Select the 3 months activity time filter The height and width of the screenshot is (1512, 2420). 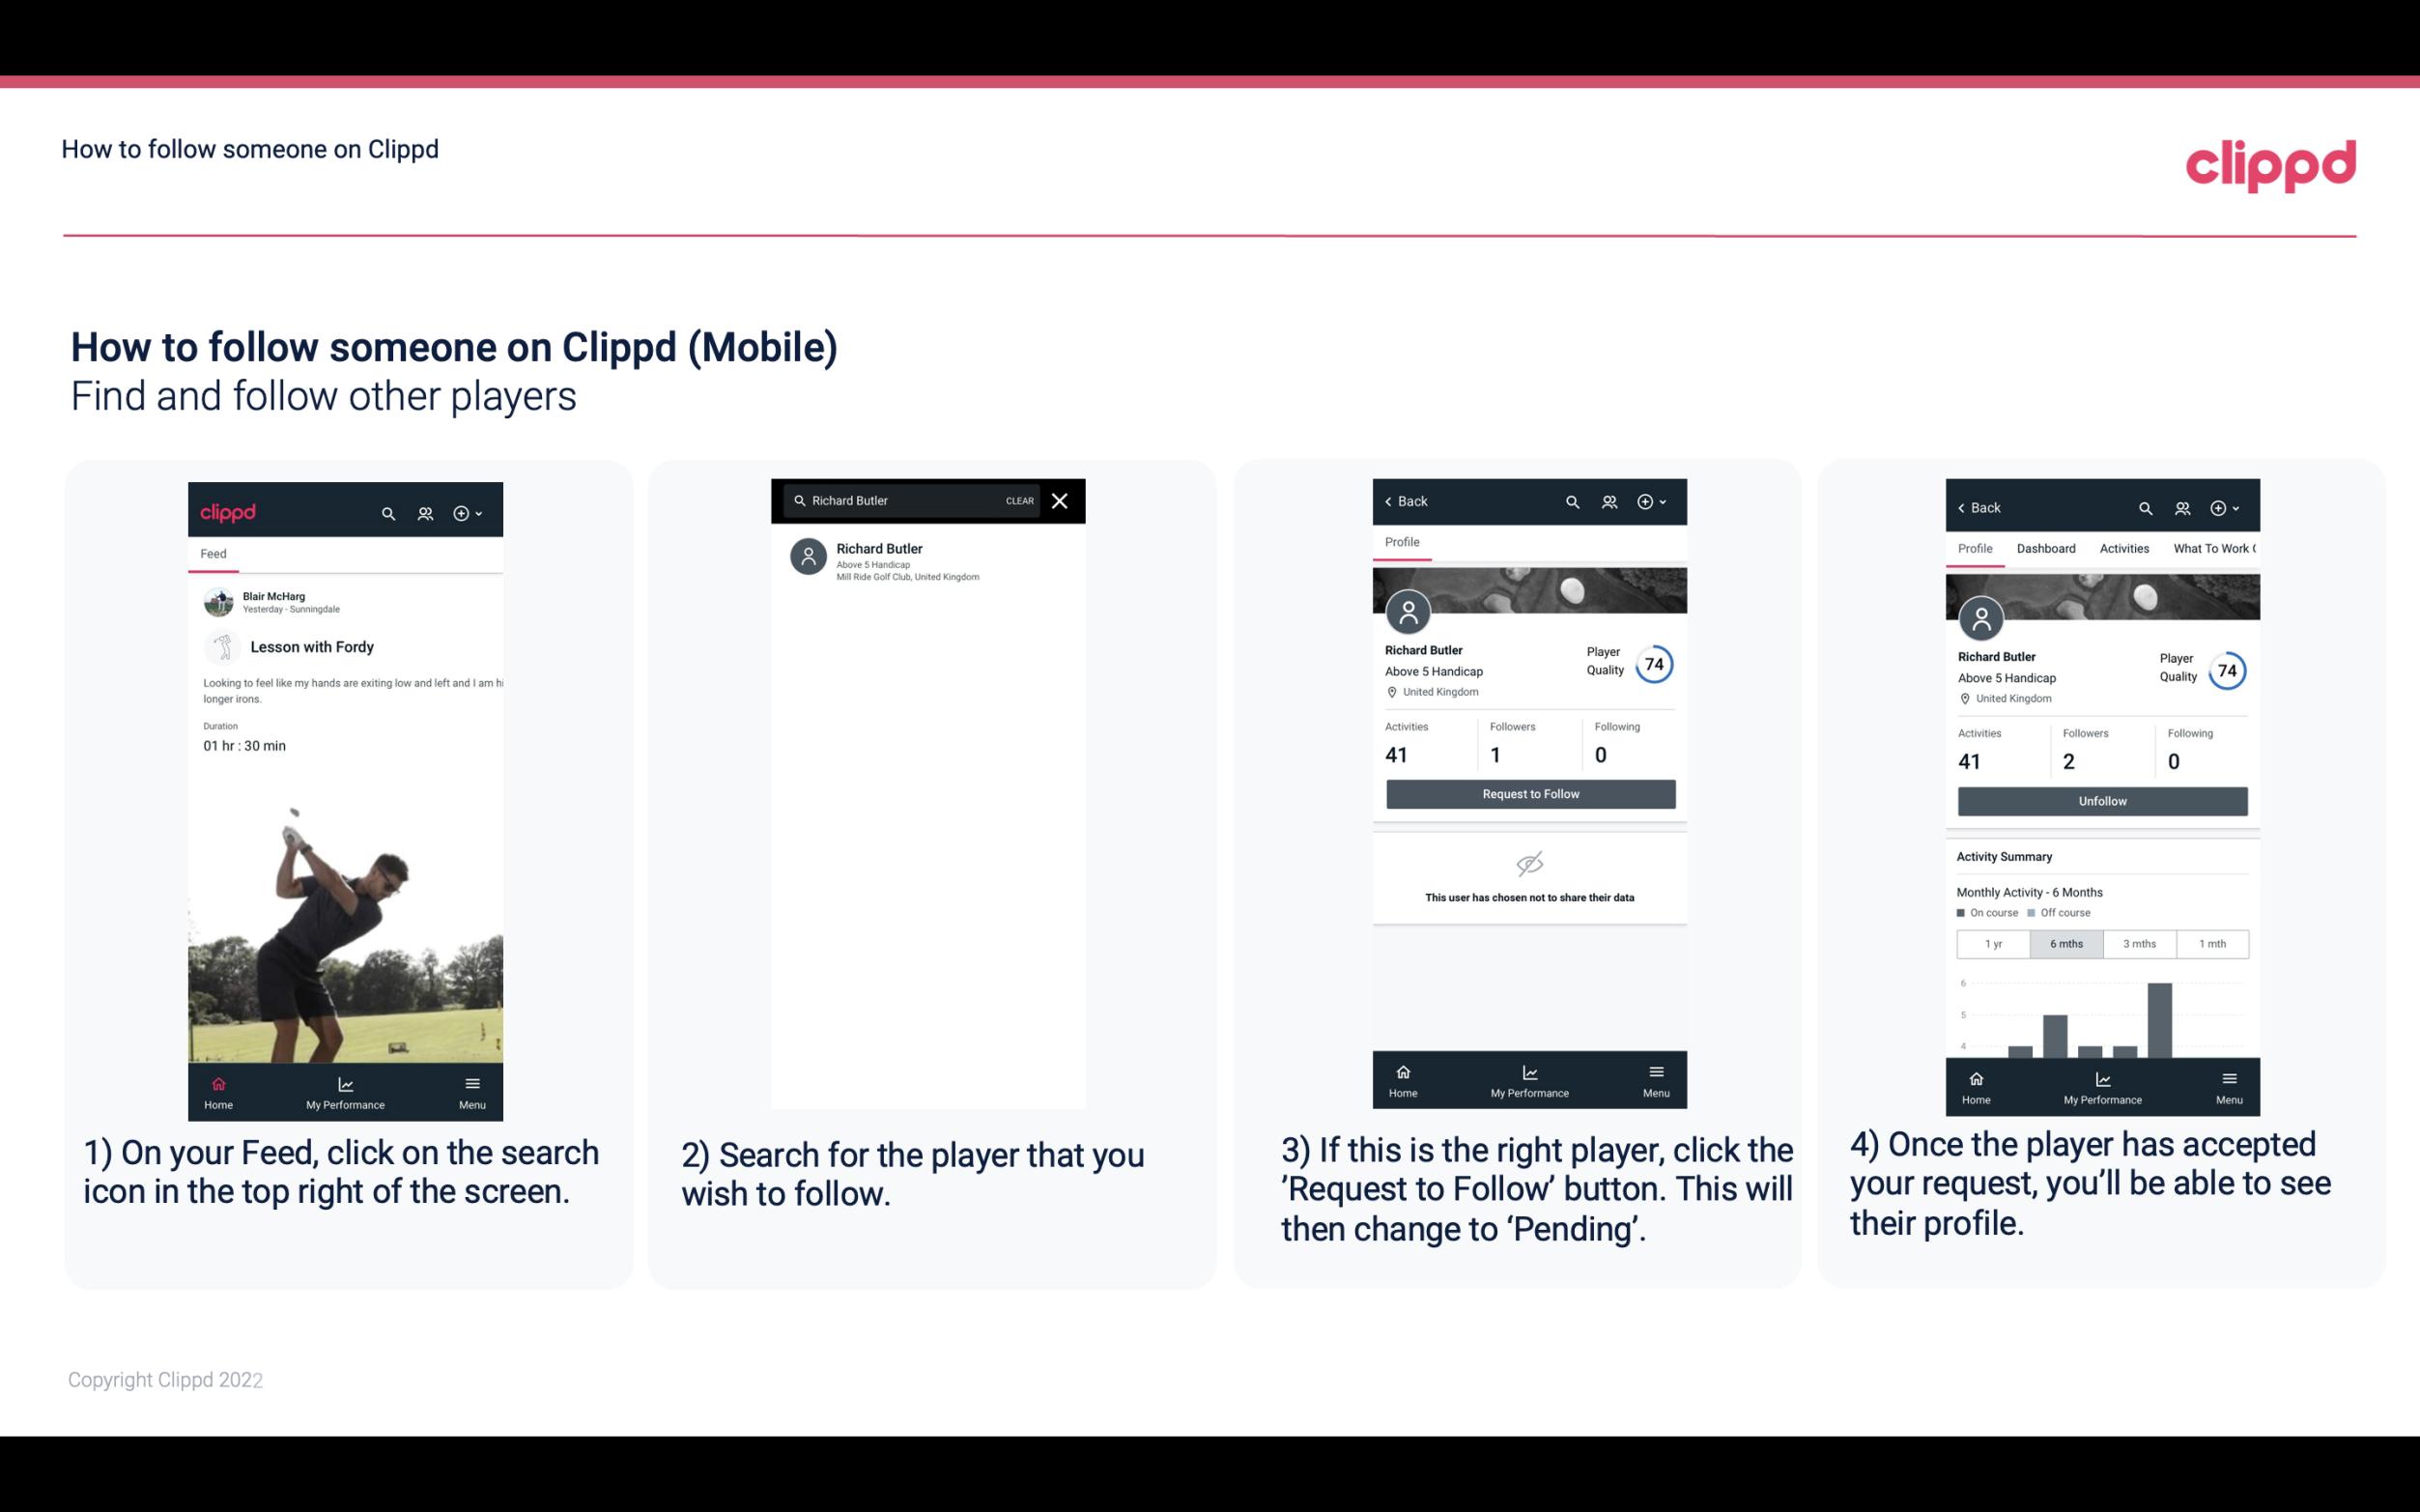(2138, 942)
